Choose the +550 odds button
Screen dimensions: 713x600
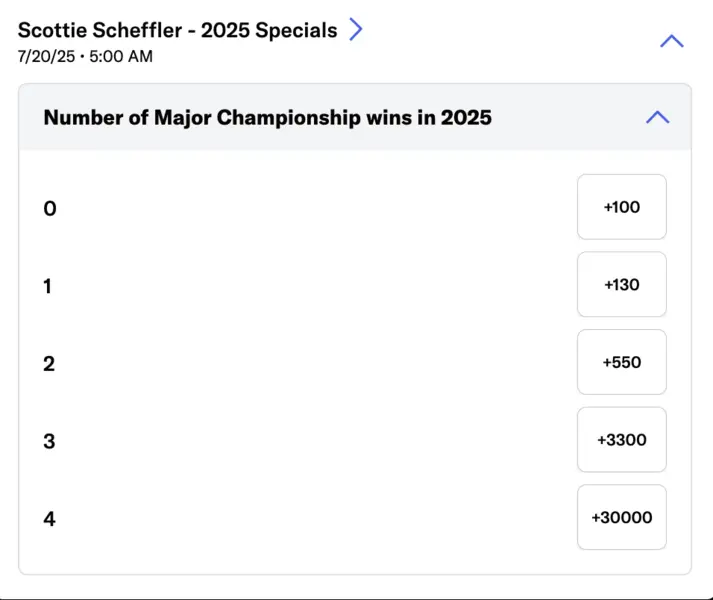coord(621,362)
